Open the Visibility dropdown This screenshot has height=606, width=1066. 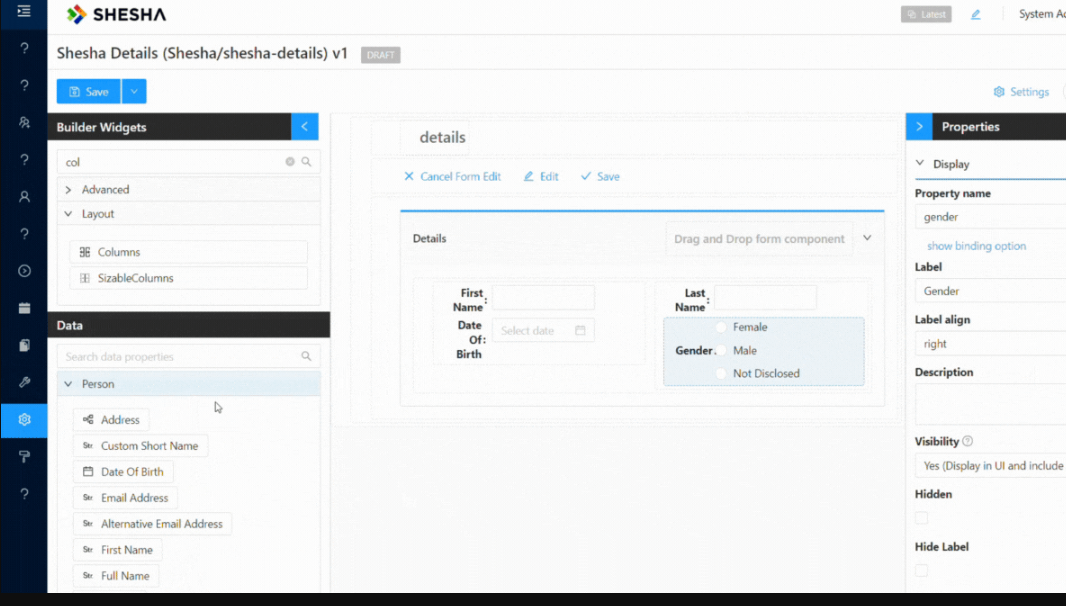pyautogui.click(x=991, y=466)
